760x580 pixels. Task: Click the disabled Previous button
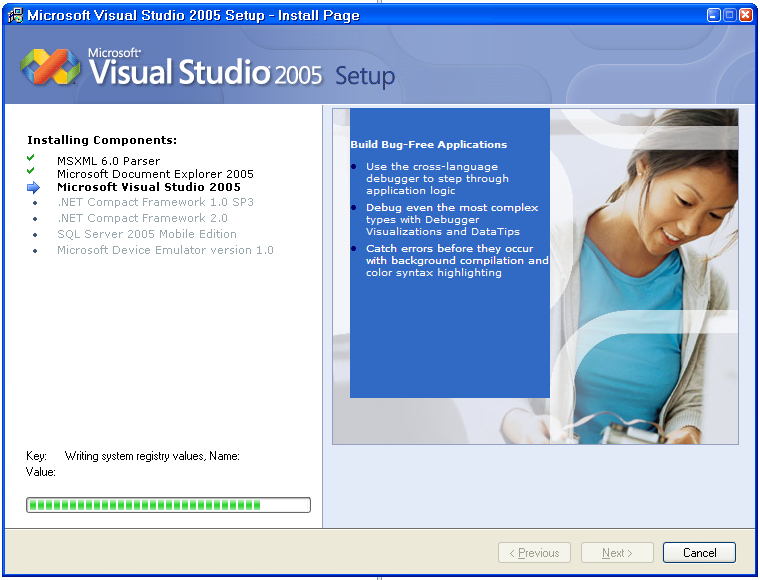pos(534,552)
